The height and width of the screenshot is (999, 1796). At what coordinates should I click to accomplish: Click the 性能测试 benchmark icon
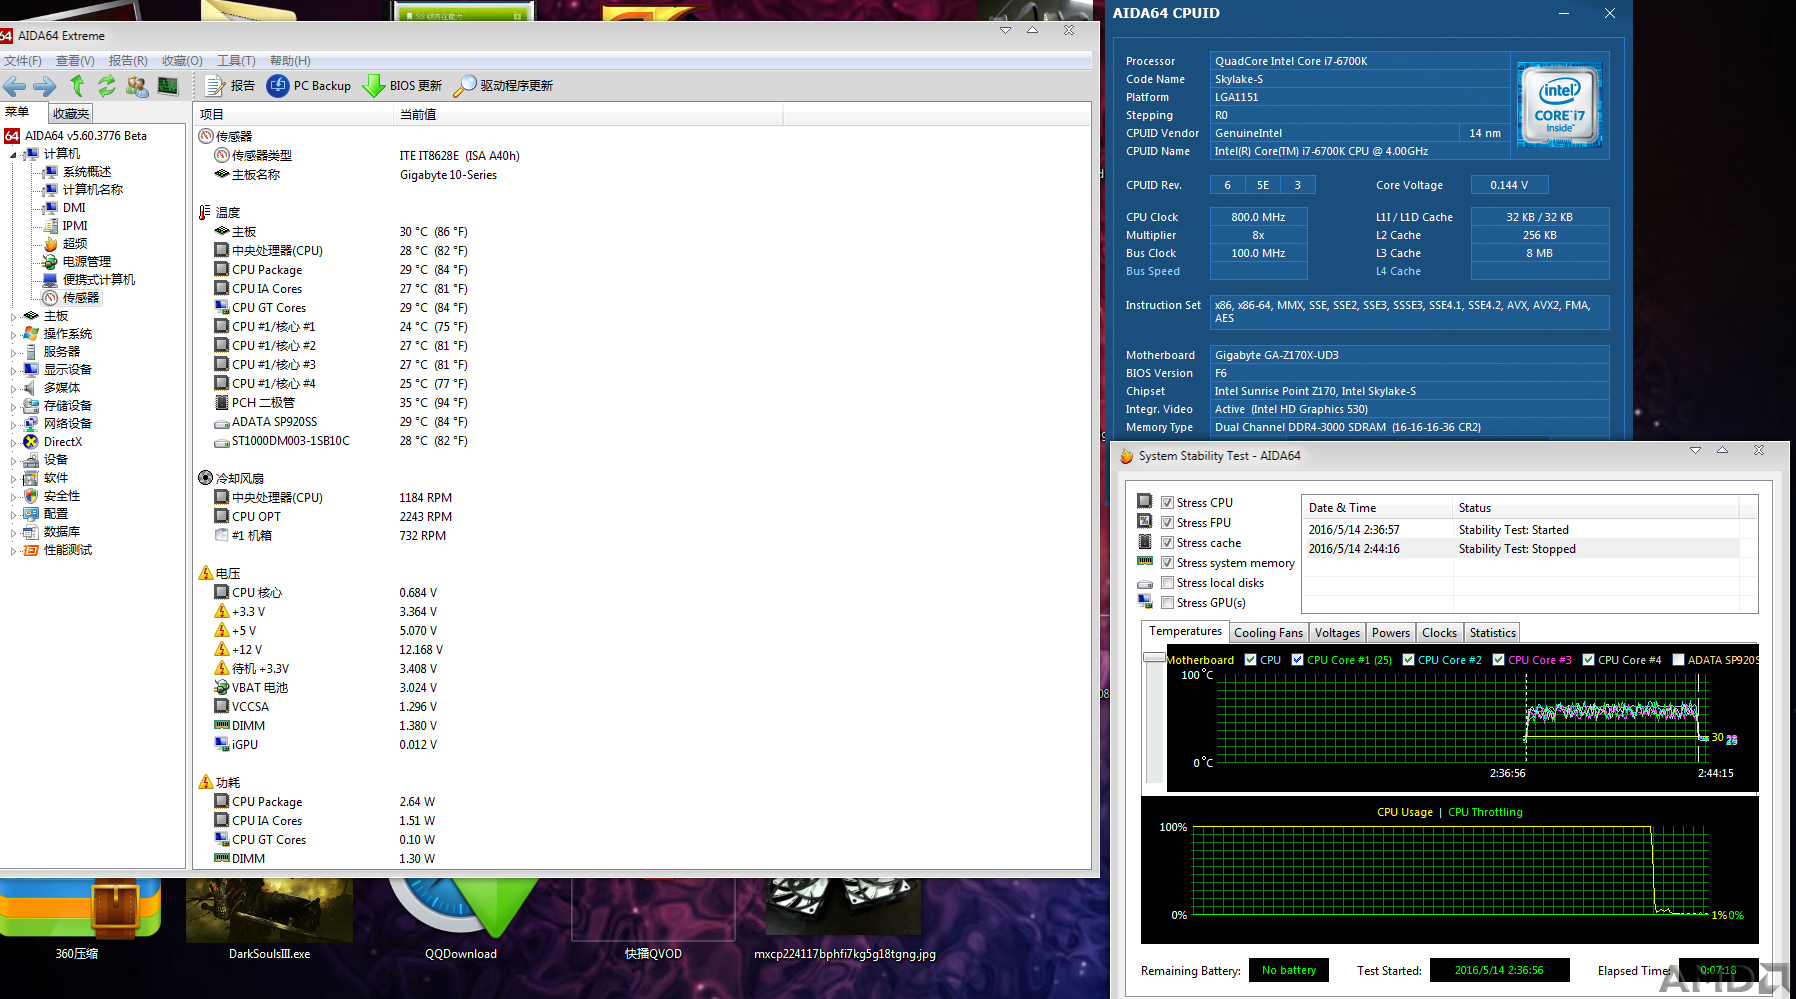[31, 550]
